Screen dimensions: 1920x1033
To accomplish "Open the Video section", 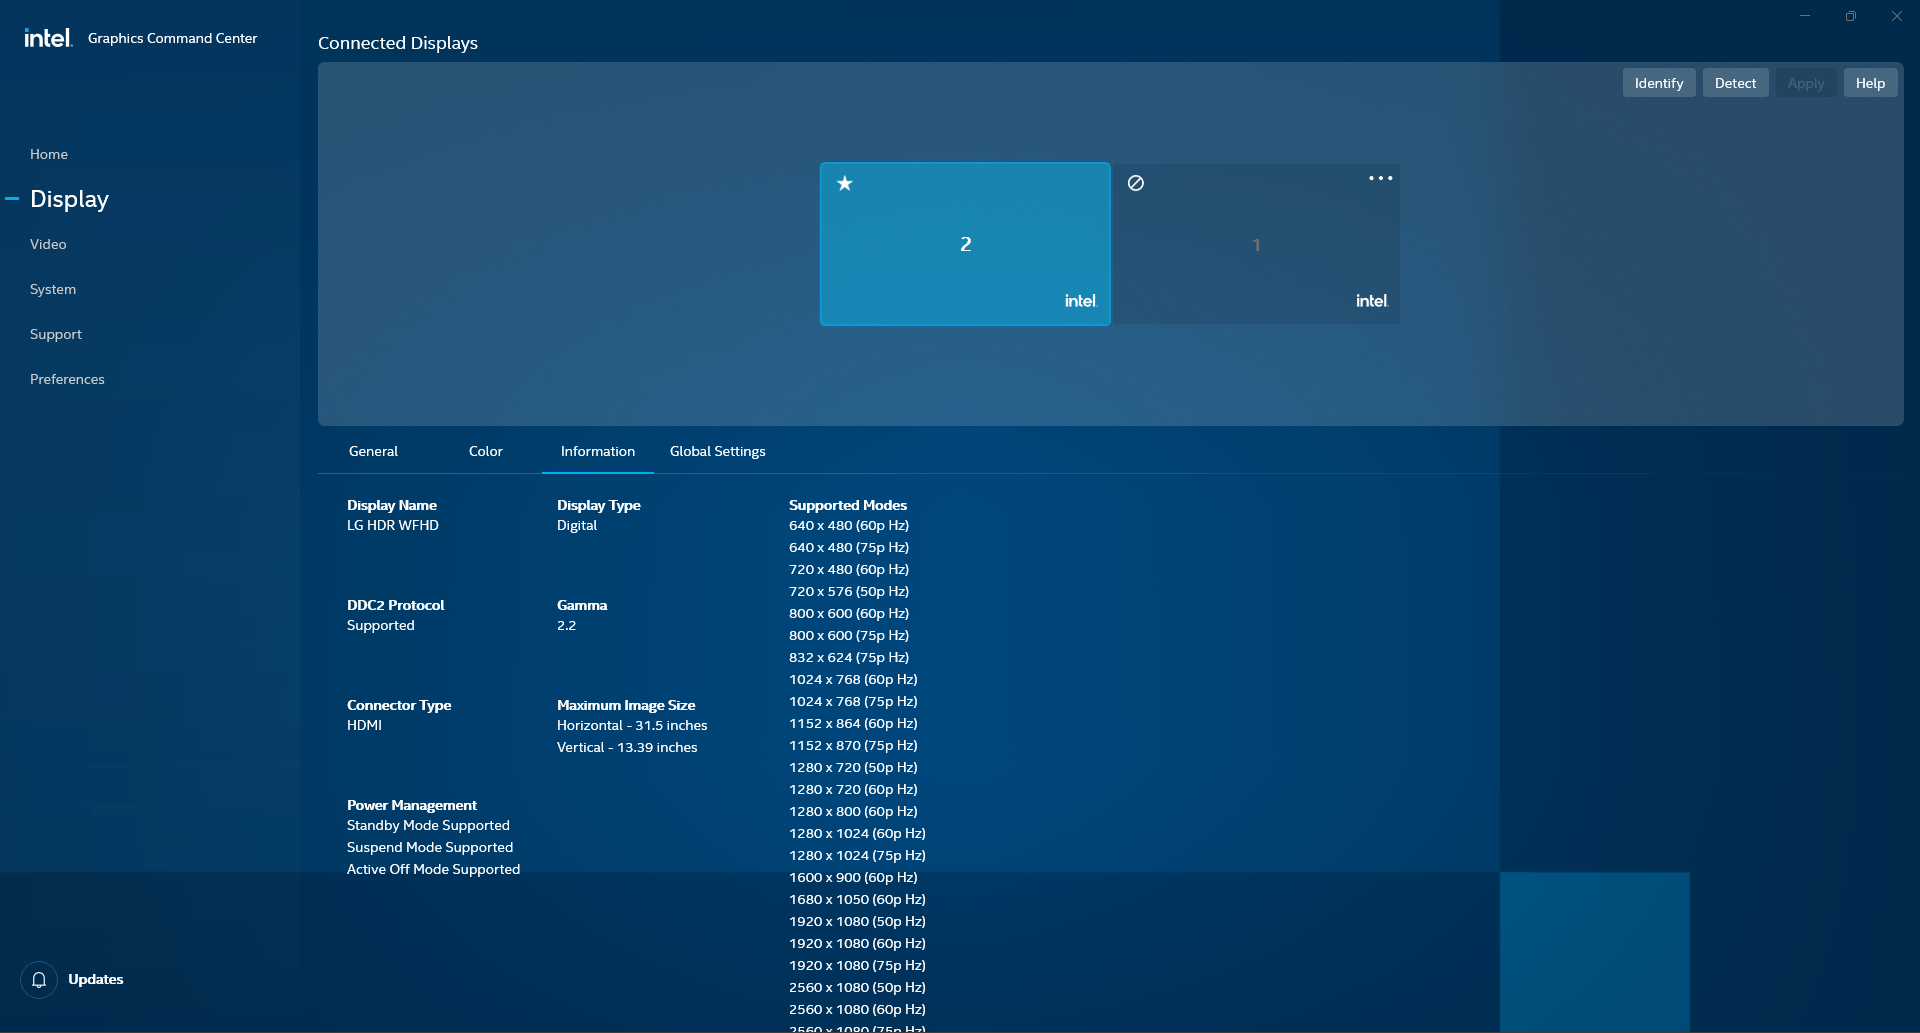I will point(48,244).
